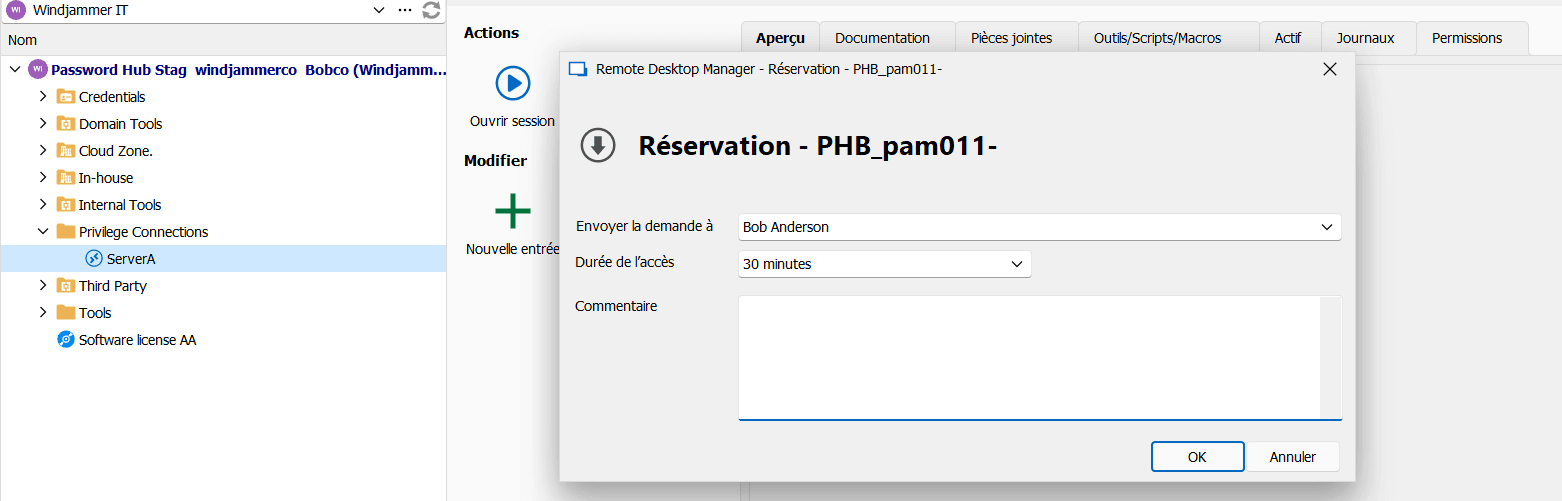Click the green Nouvelle entrée plus icon
Viewport: 1562px width, 501px height.
tap(513, 211)
